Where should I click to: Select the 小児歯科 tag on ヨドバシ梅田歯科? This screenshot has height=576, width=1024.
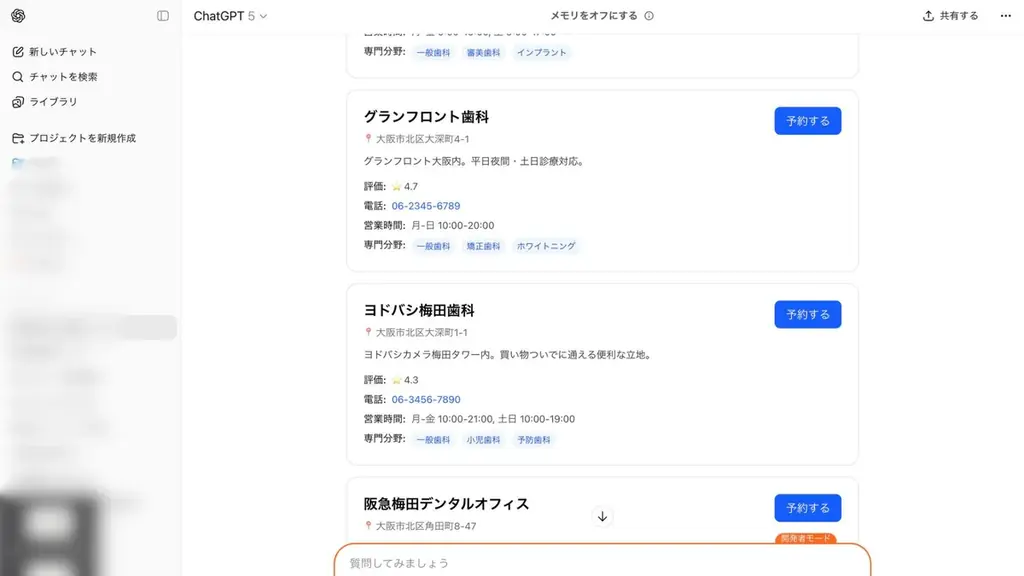485,439
